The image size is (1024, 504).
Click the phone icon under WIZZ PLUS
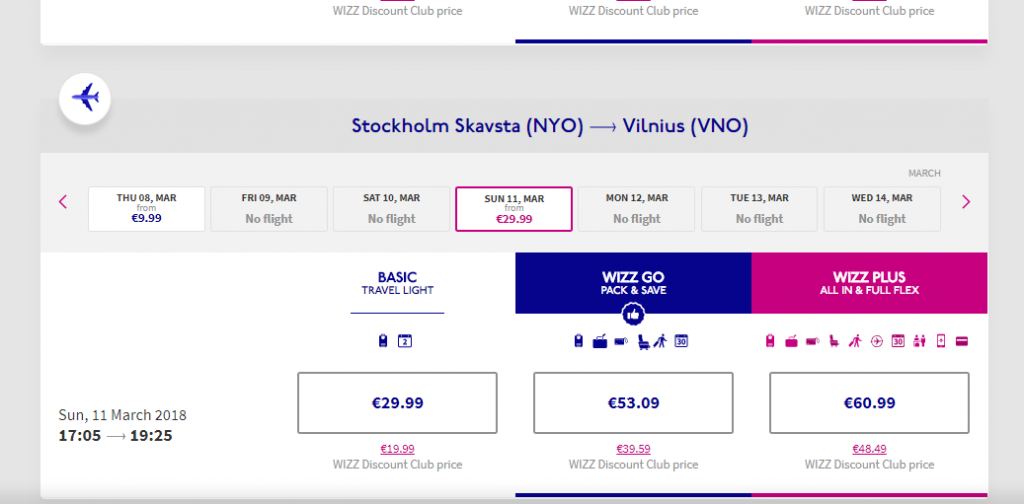941,341
